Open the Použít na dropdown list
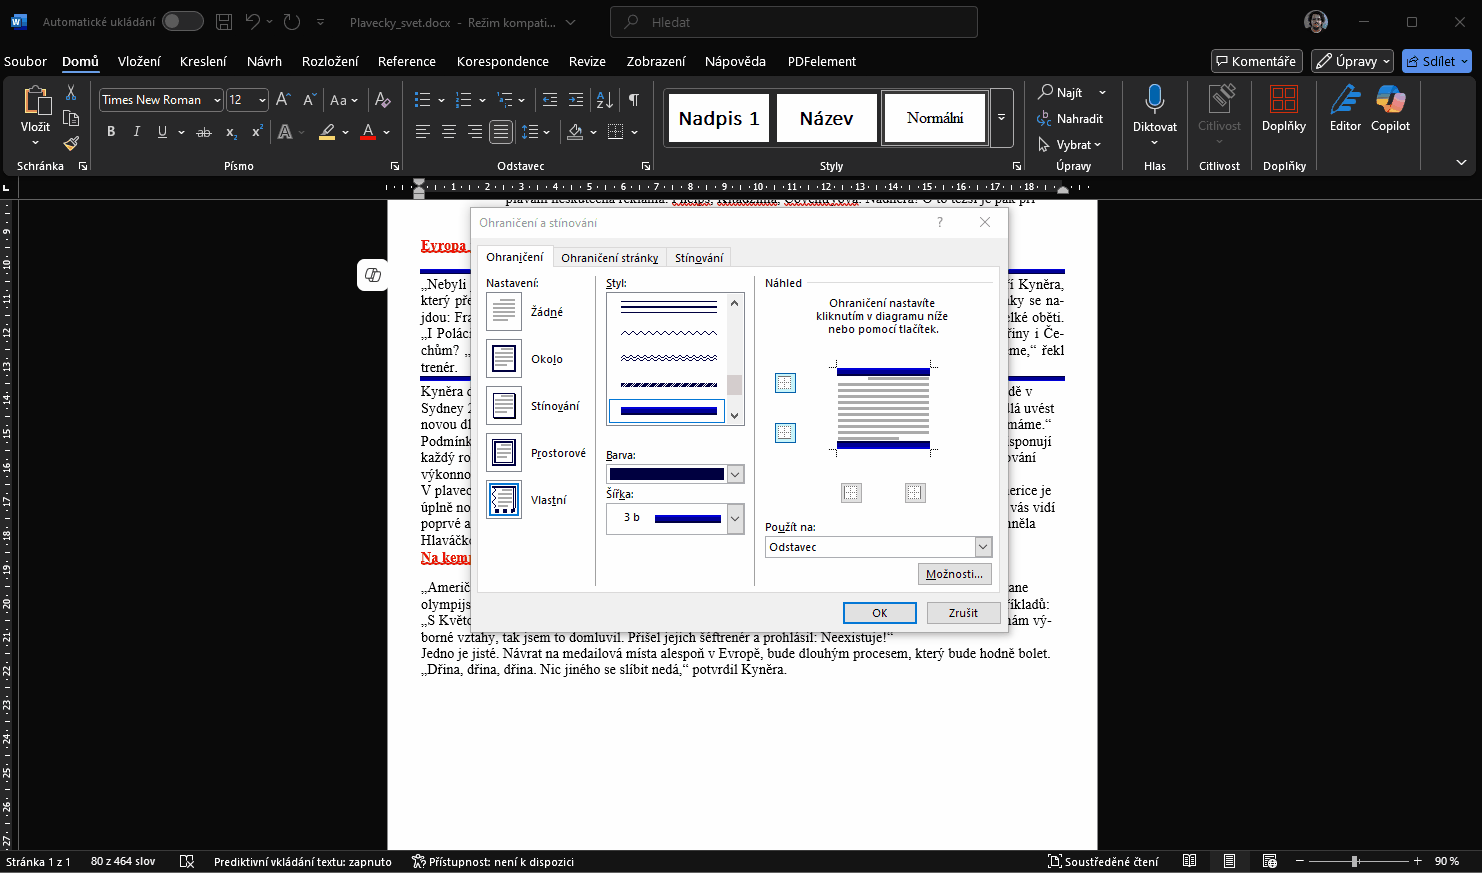This screenshot has height=873, width=1482. (983, 547)
